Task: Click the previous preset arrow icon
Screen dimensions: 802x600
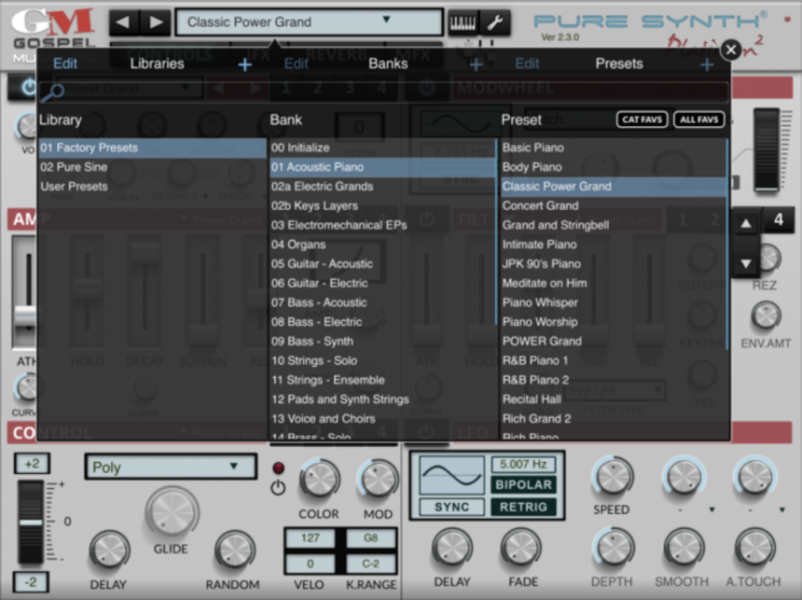Action: click(x=122, y=20)
